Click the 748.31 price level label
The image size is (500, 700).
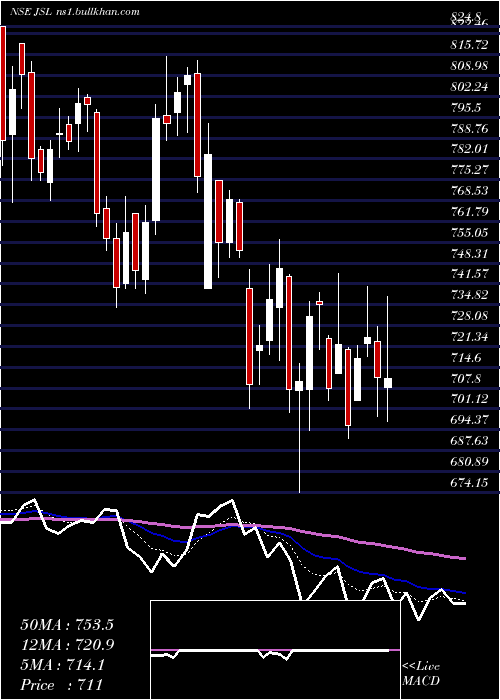(469, 254)
